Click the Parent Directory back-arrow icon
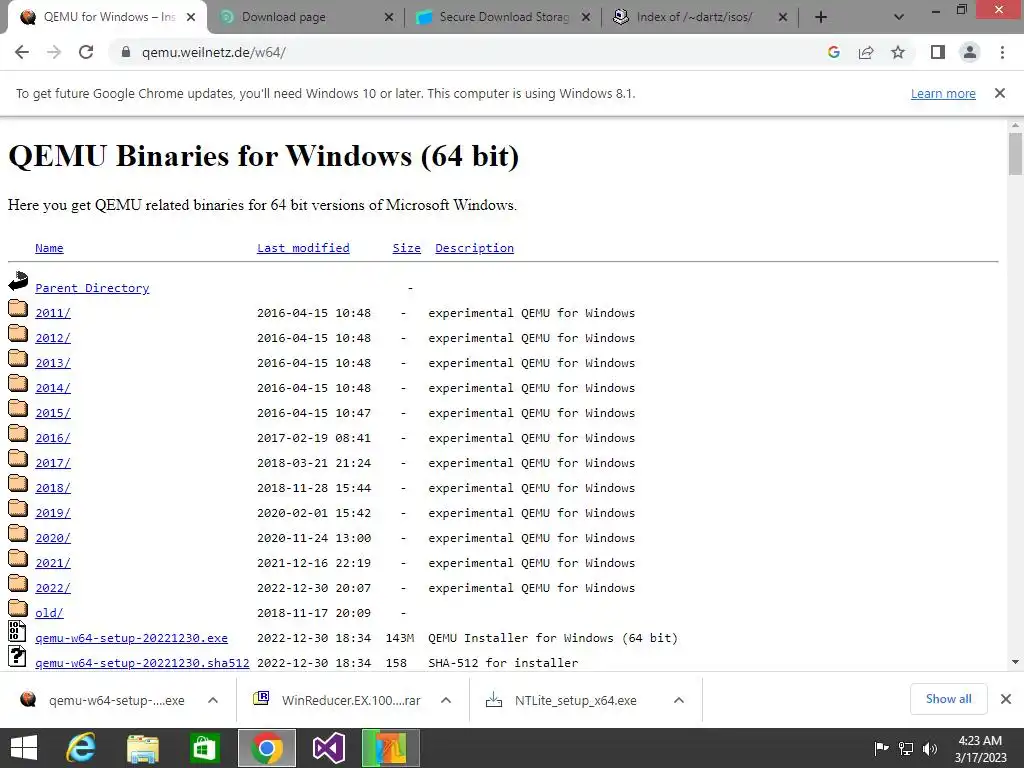 pyautogui.click(x=18, y=281)
